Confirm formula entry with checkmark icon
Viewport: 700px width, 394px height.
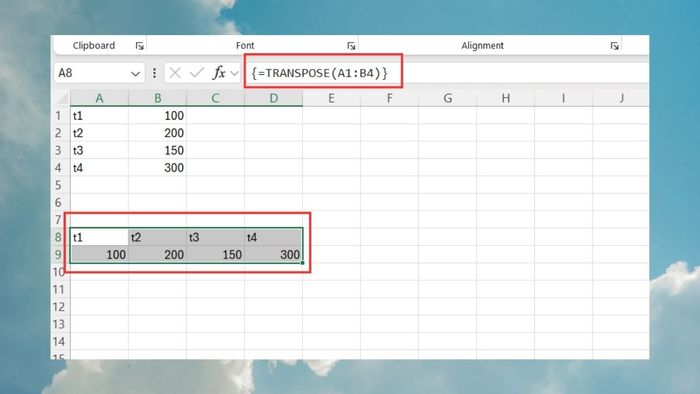coord(196,72)
